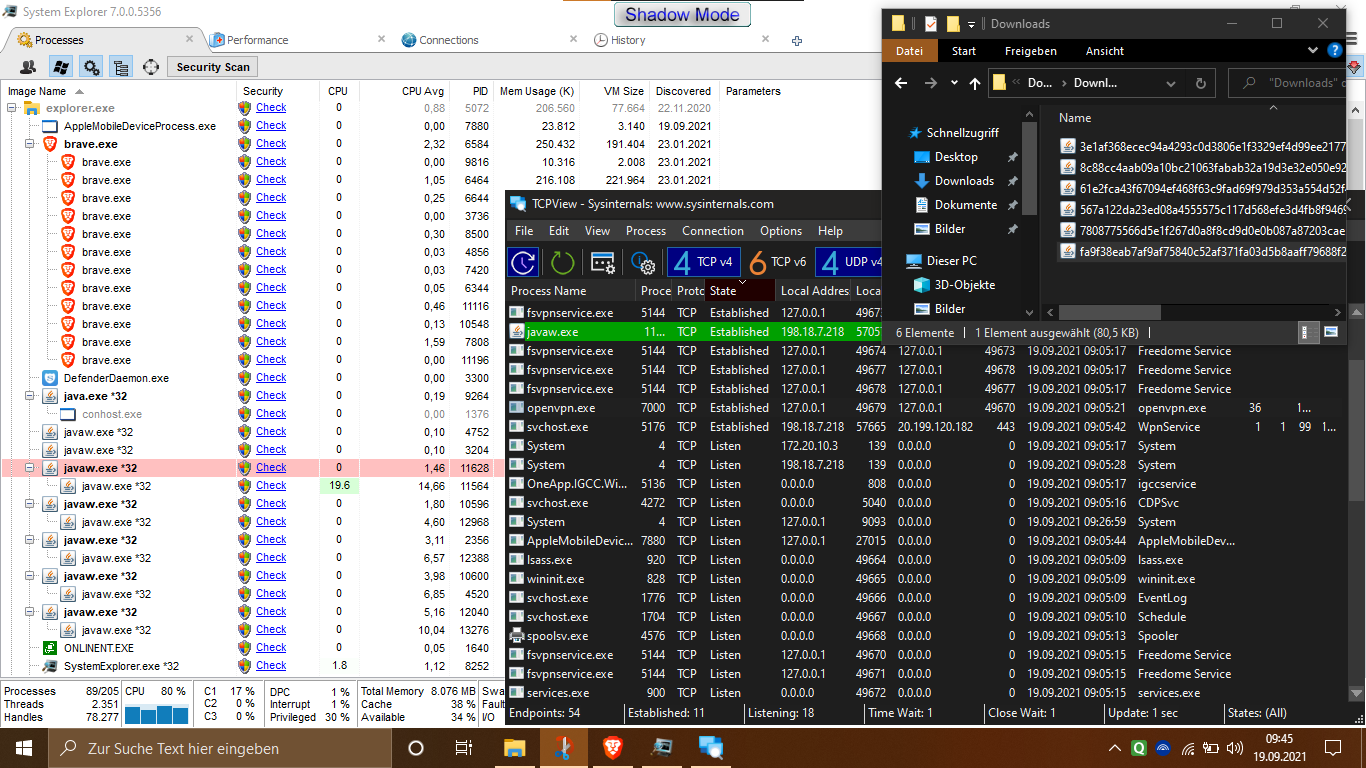Select the green javaw.exe row in TCPView
The image size is (1366, 768).
694,332
